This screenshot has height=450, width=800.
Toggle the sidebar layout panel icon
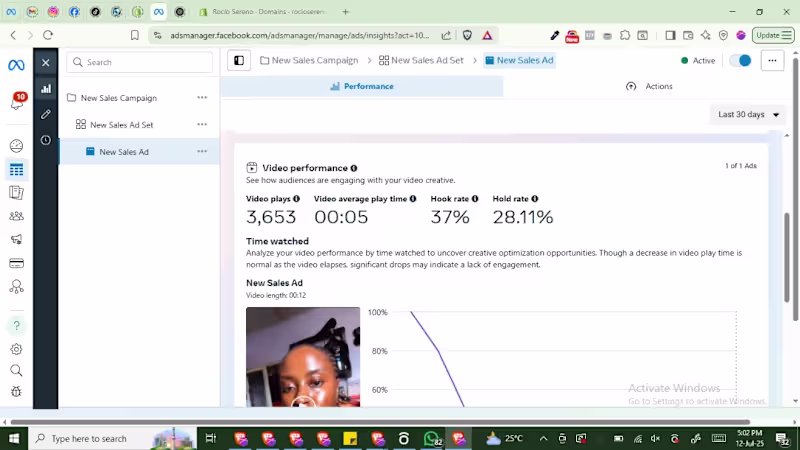coord(239,60)
